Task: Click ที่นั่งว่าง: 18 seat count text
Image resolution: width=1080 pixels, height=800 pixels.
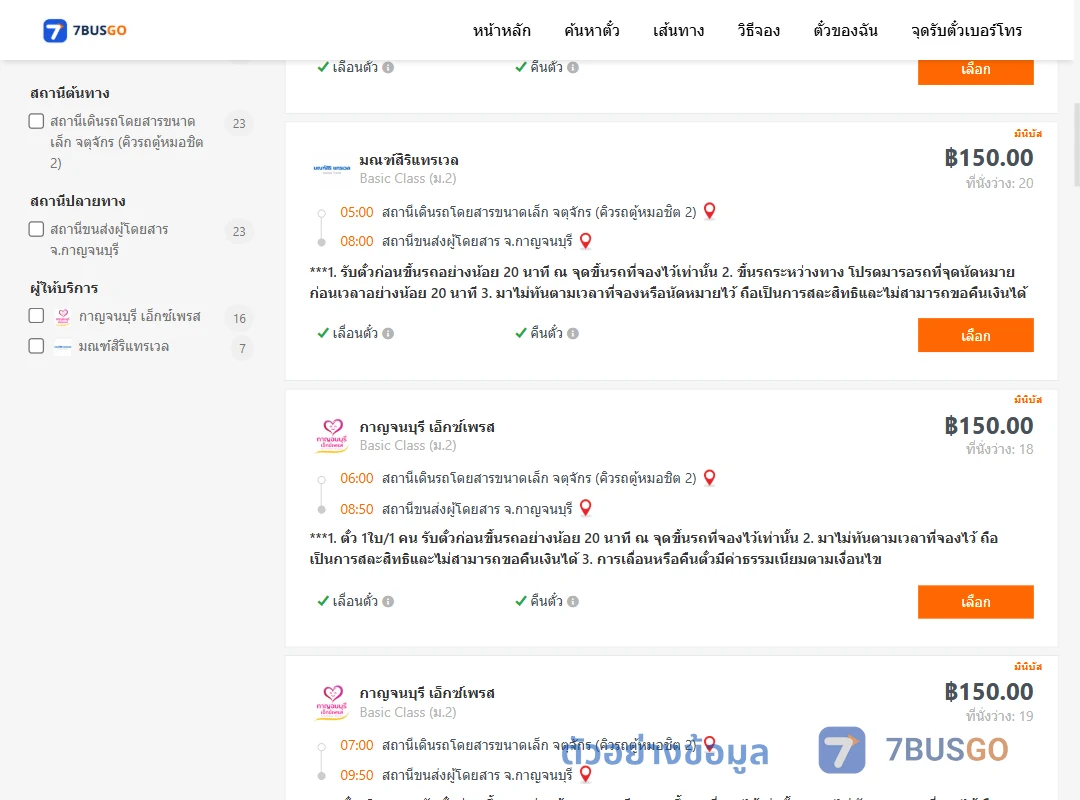Action: coord(999,449)
